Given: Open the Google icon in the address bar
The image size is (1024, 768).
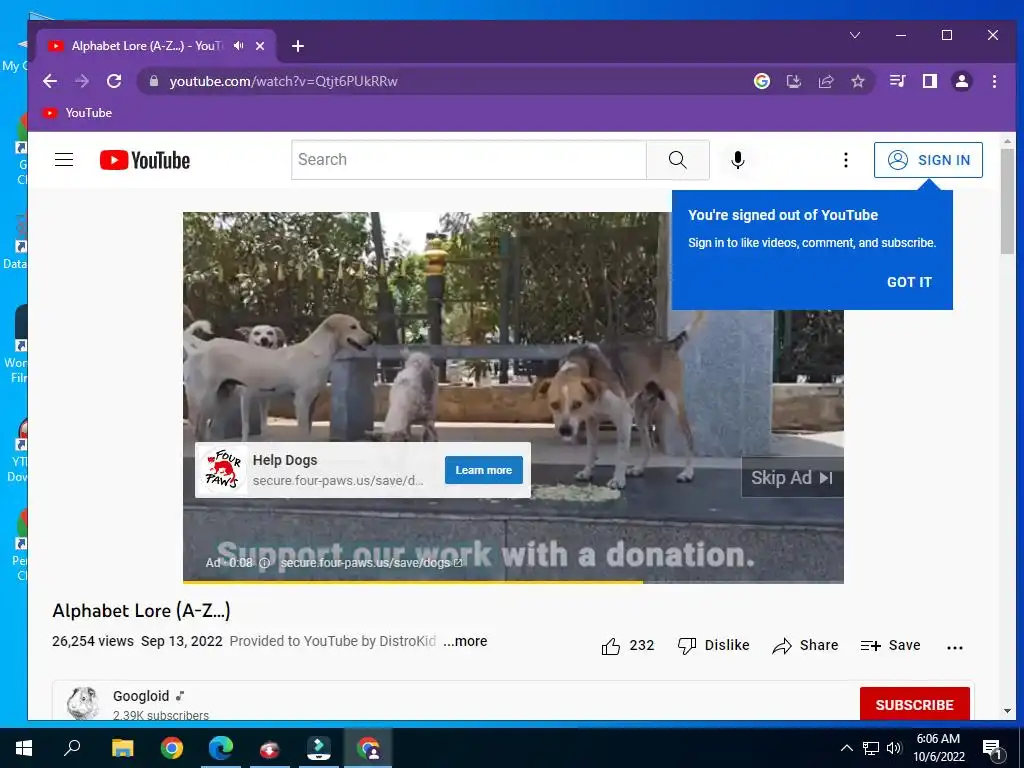Looking at the screenshot, I should coord(761,81).
